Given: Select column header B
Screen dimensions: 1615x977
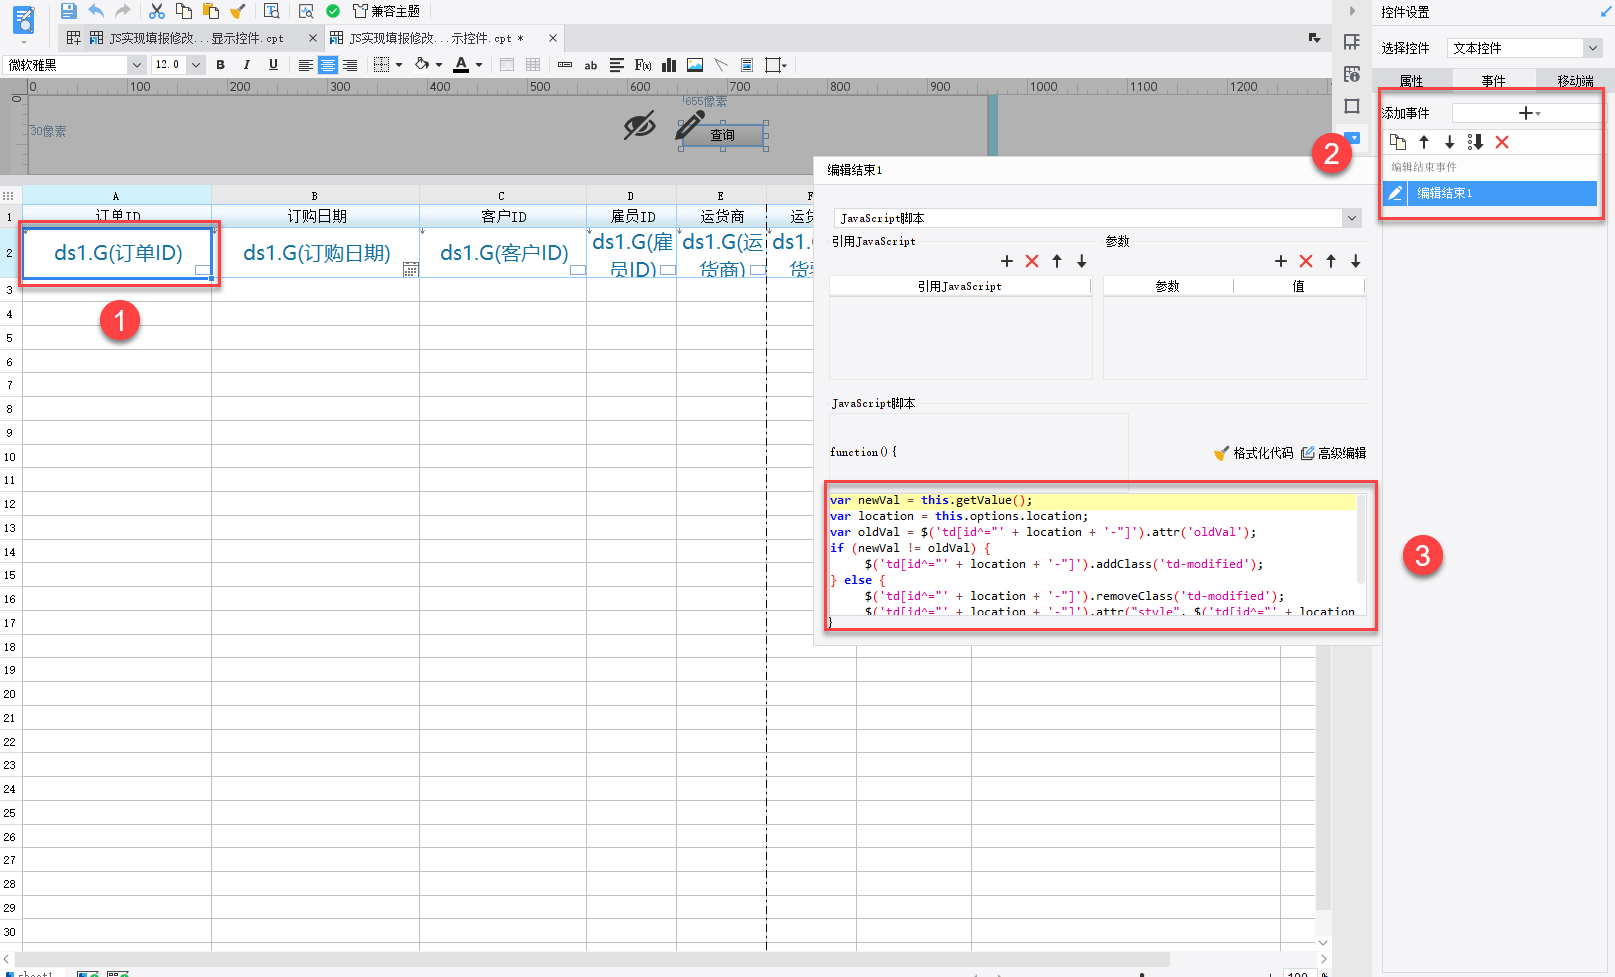Looking at the screenshot, I should (x=315, y=196).
